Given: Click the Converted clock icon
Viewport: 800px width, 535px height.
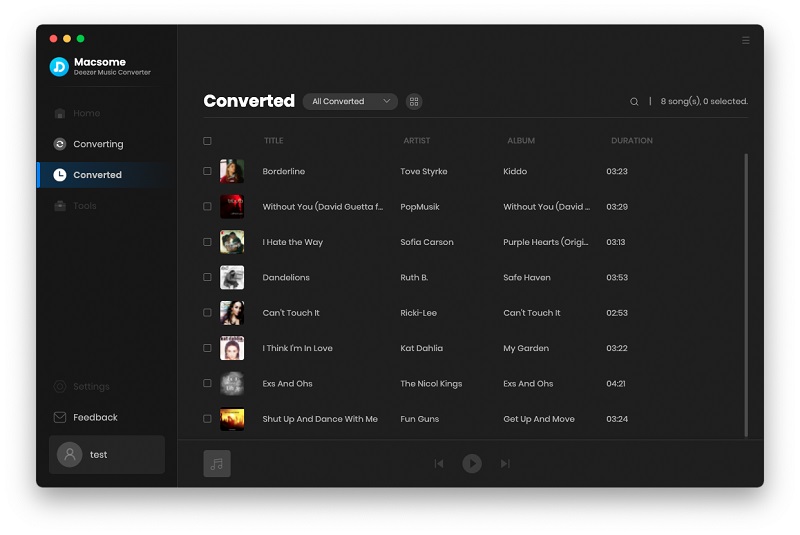Looking at the screenshot, I should pos(60,175).
